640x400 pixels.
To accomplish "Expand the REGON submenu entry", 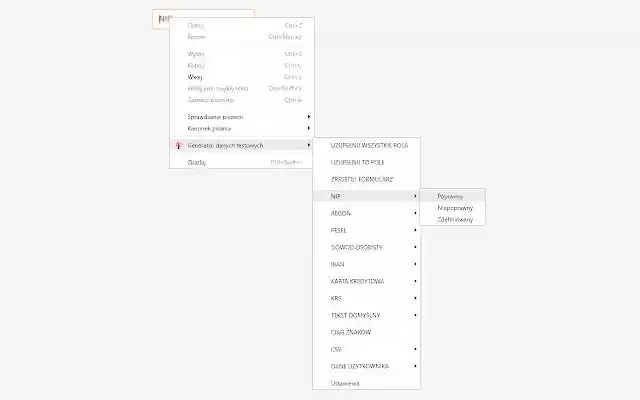I will [367, 213].
